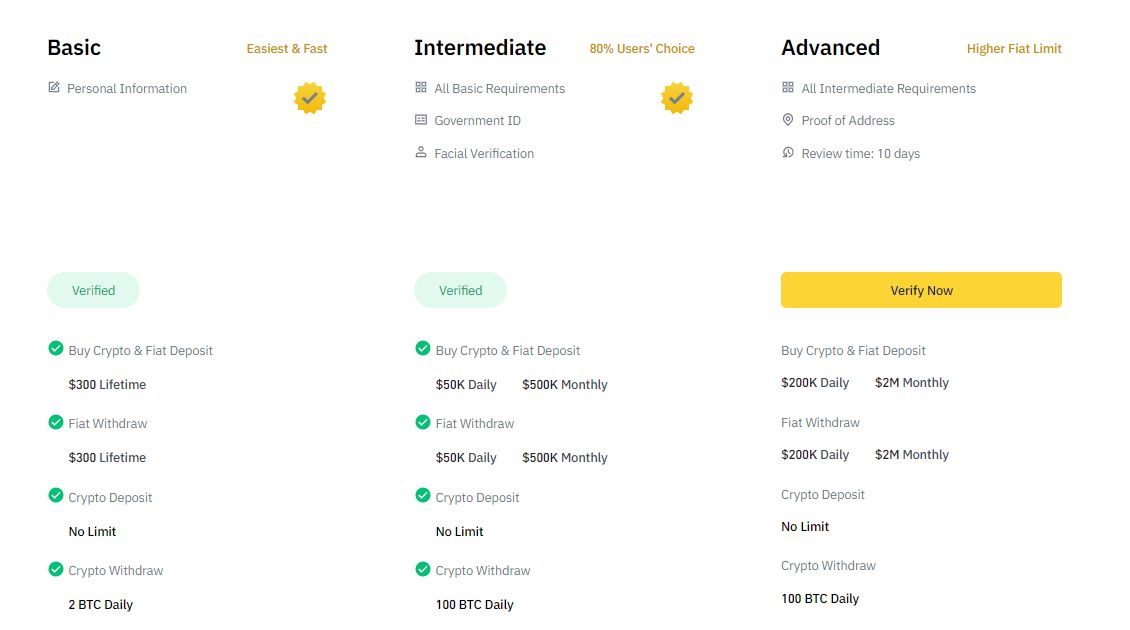This screenshot has height=630, width=1130.
Task: Click the Verify Now button
Action: (921, 290)
